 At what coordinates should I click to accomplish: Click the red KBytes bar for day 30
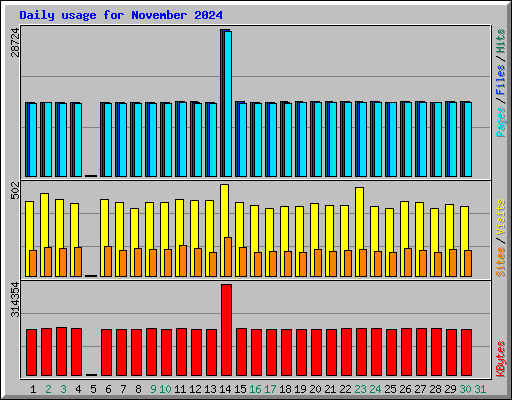(x=466, y=352)
